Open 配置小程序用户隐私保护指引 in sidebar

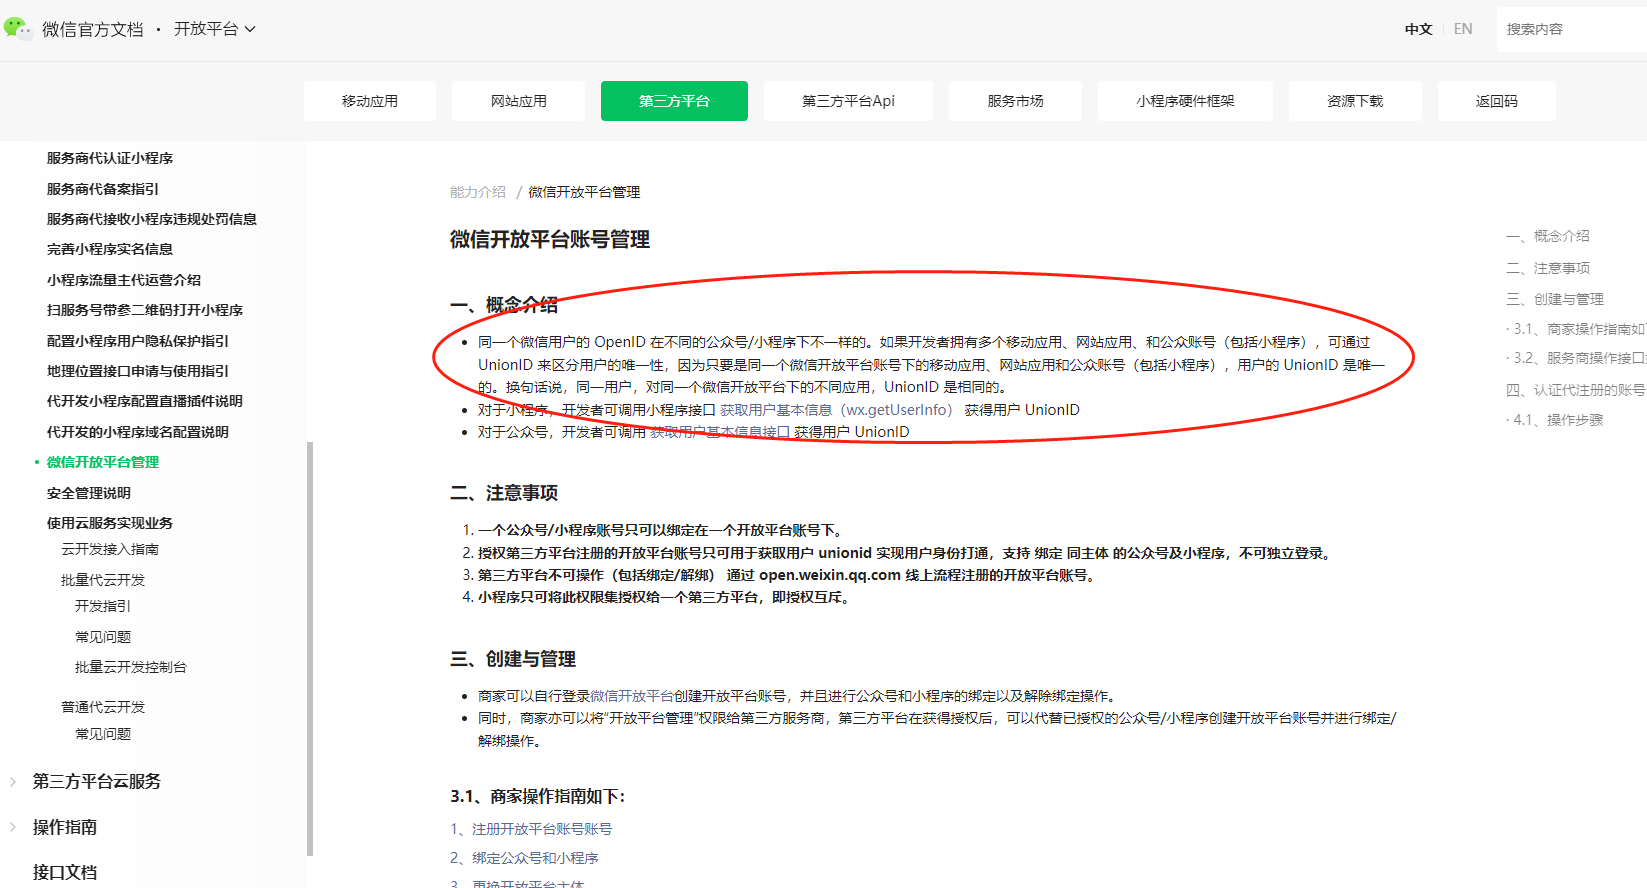(138, 341)
